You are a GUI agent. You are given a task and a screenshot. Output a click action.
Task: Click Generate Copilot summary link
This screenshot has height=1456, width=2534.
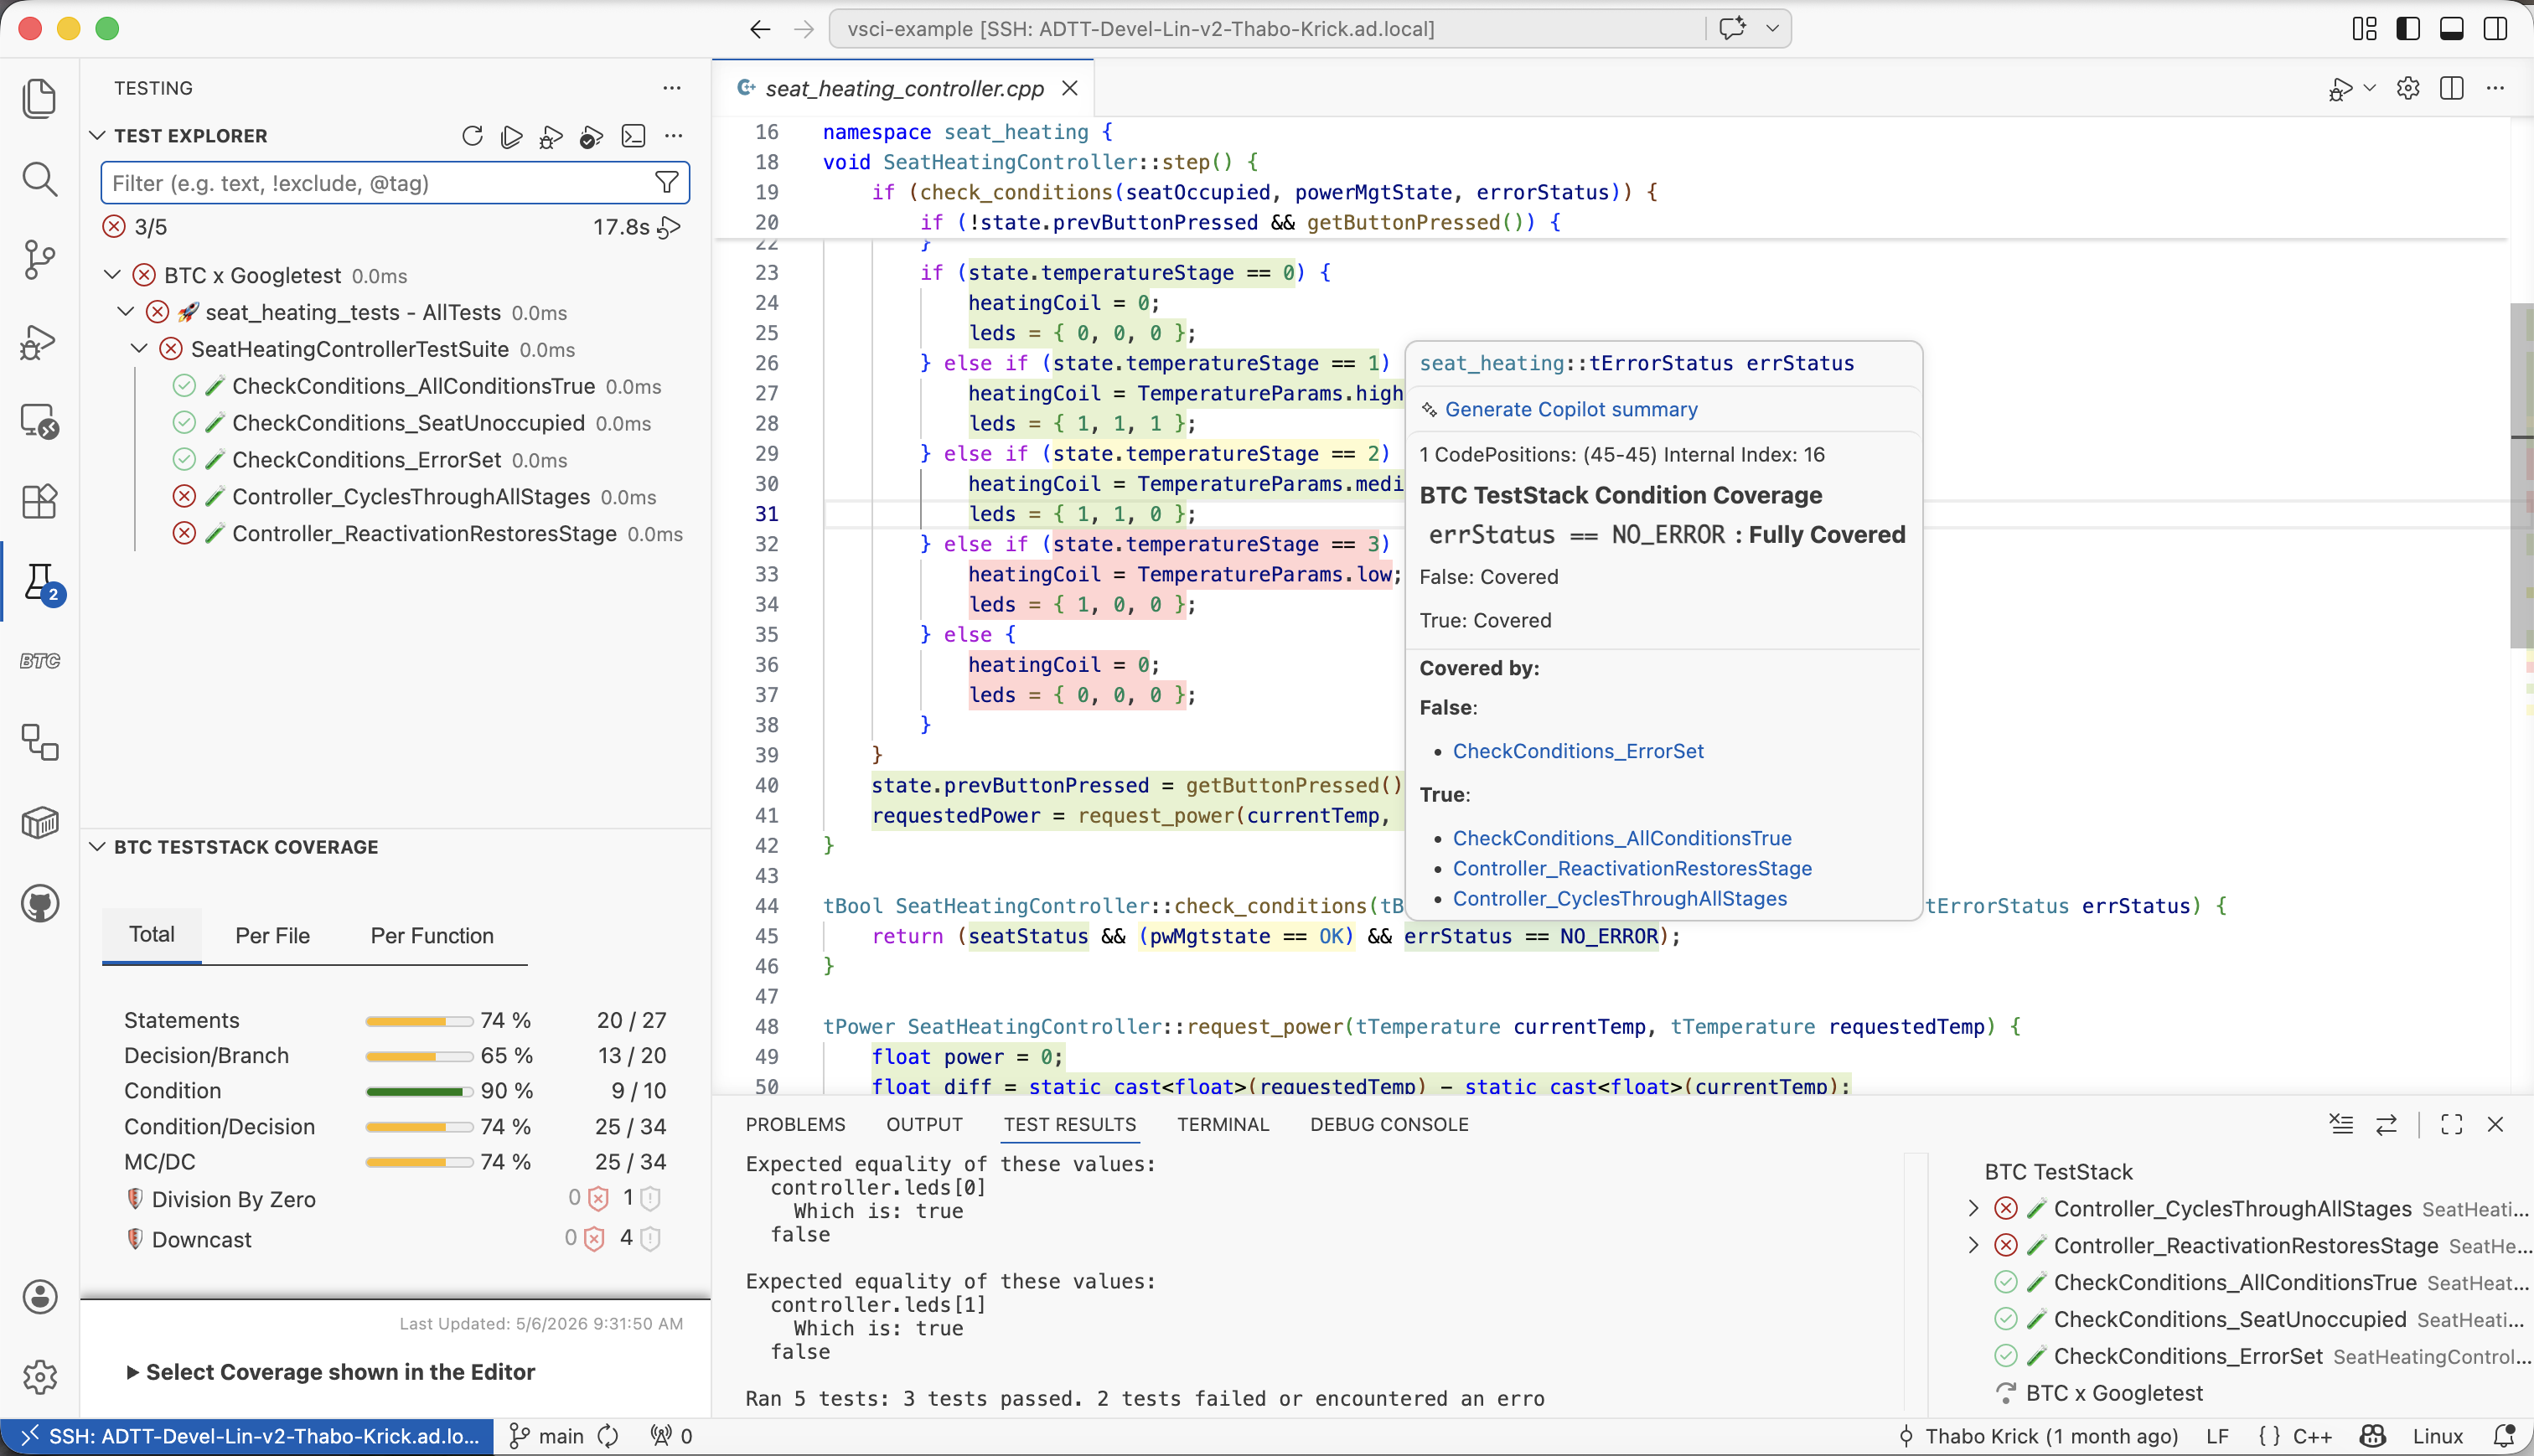coord(1571,409)
